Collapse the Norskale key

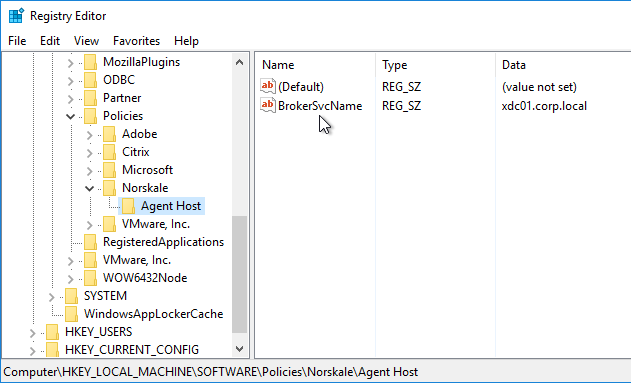tap(89, 188)
